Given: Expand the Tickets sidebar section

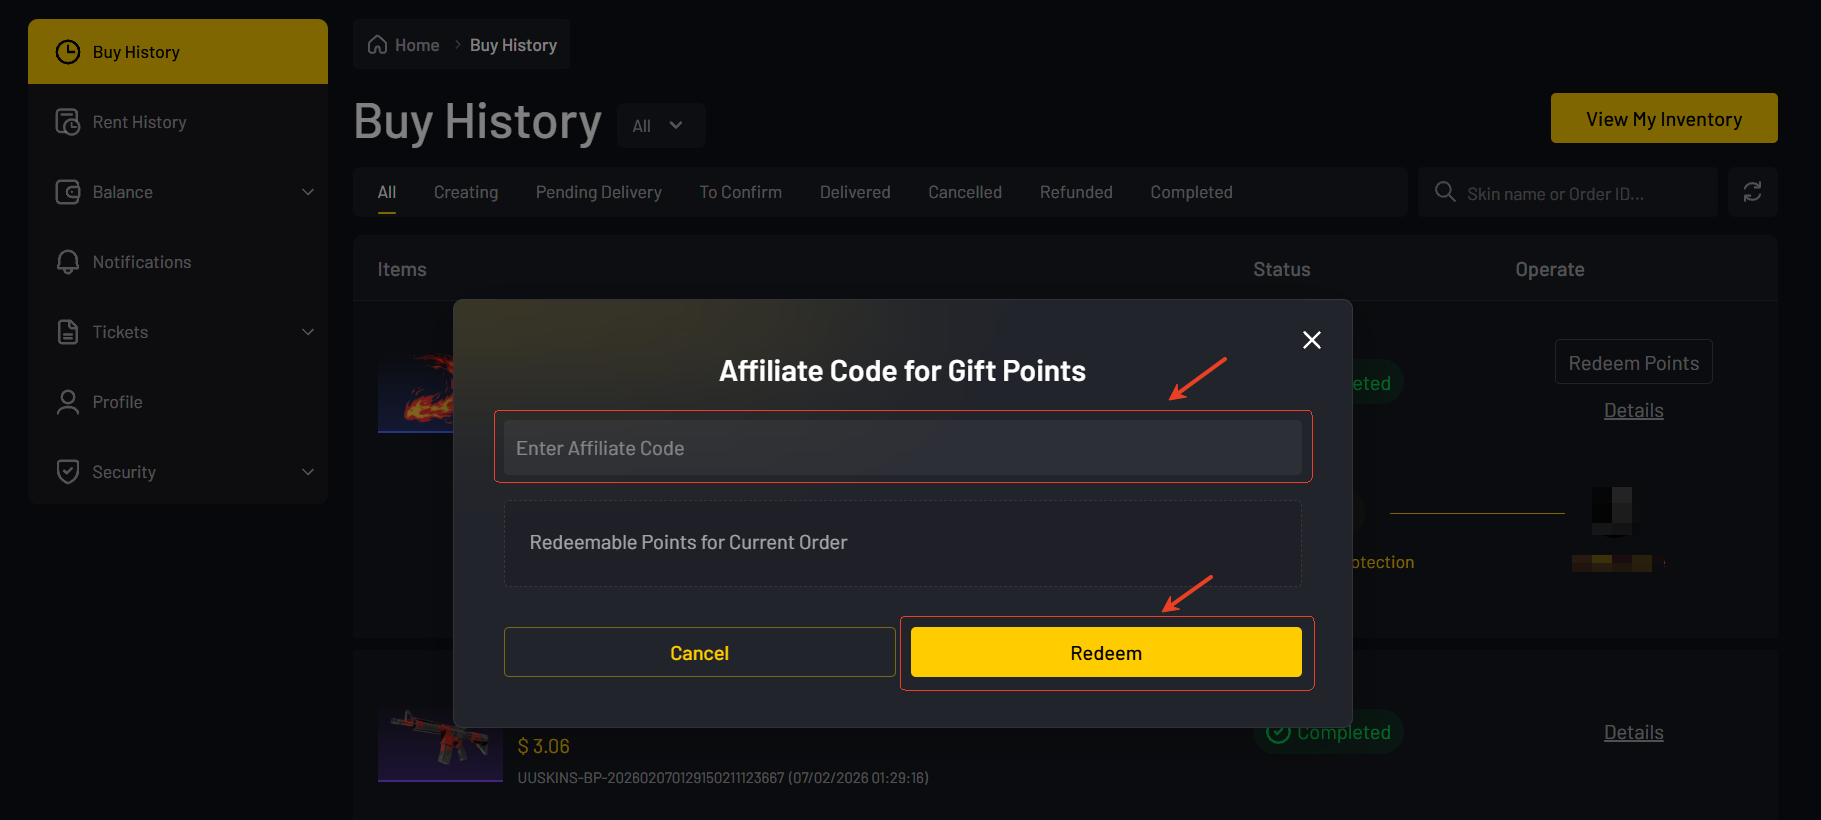Looking at the screenshot, I should [308, 332].
